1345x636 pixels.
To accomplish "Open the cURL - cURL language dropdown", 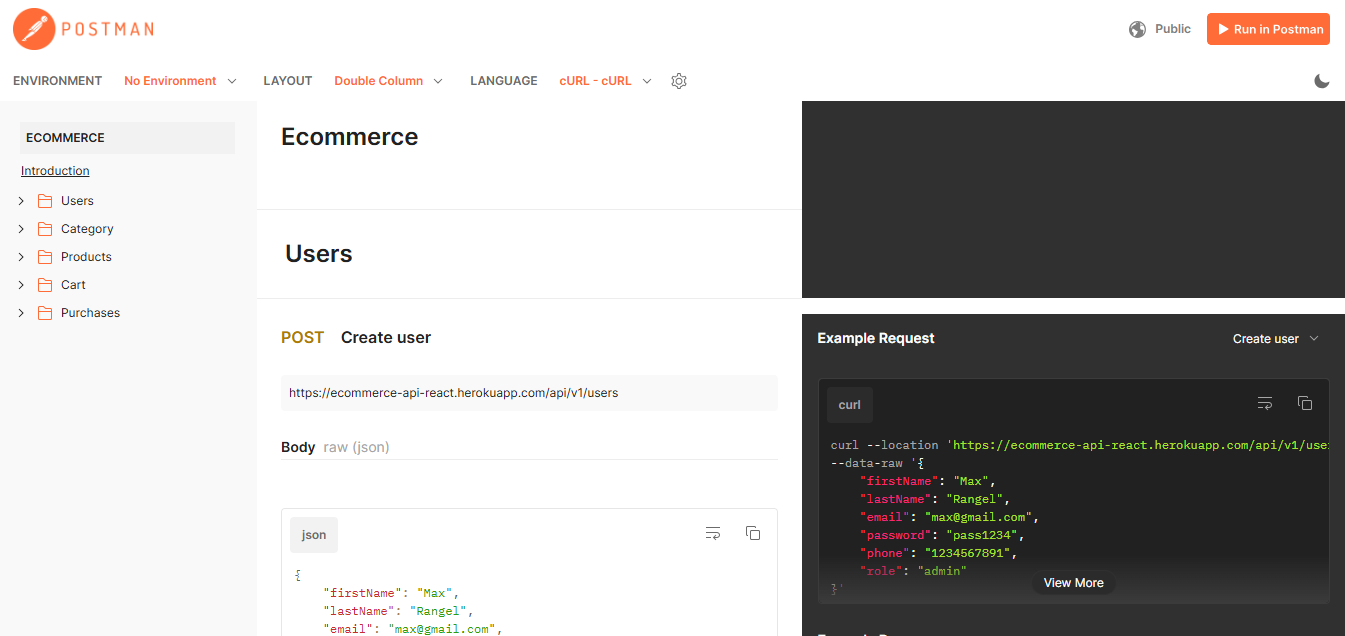I will (606, 81).
